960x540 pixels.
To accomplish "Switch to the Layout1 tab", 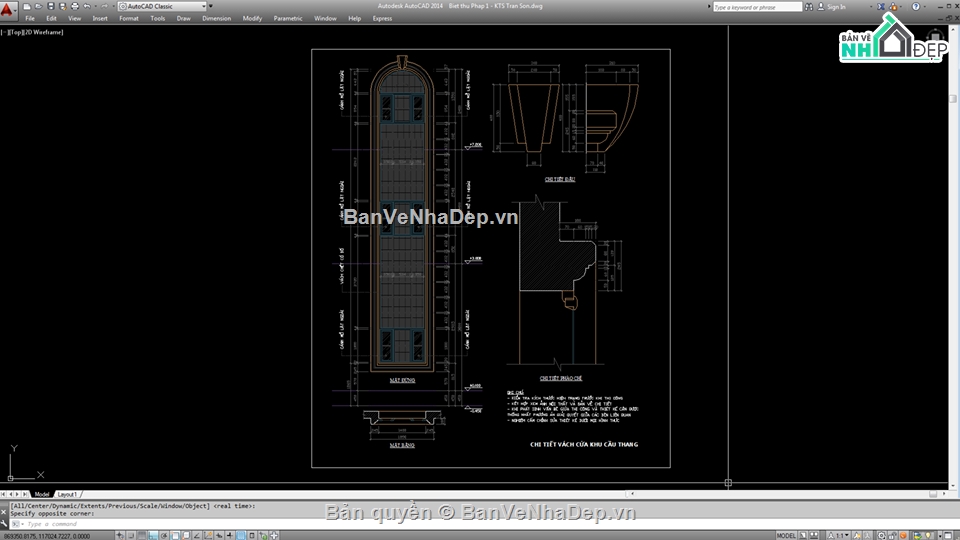I will [67, 494].
